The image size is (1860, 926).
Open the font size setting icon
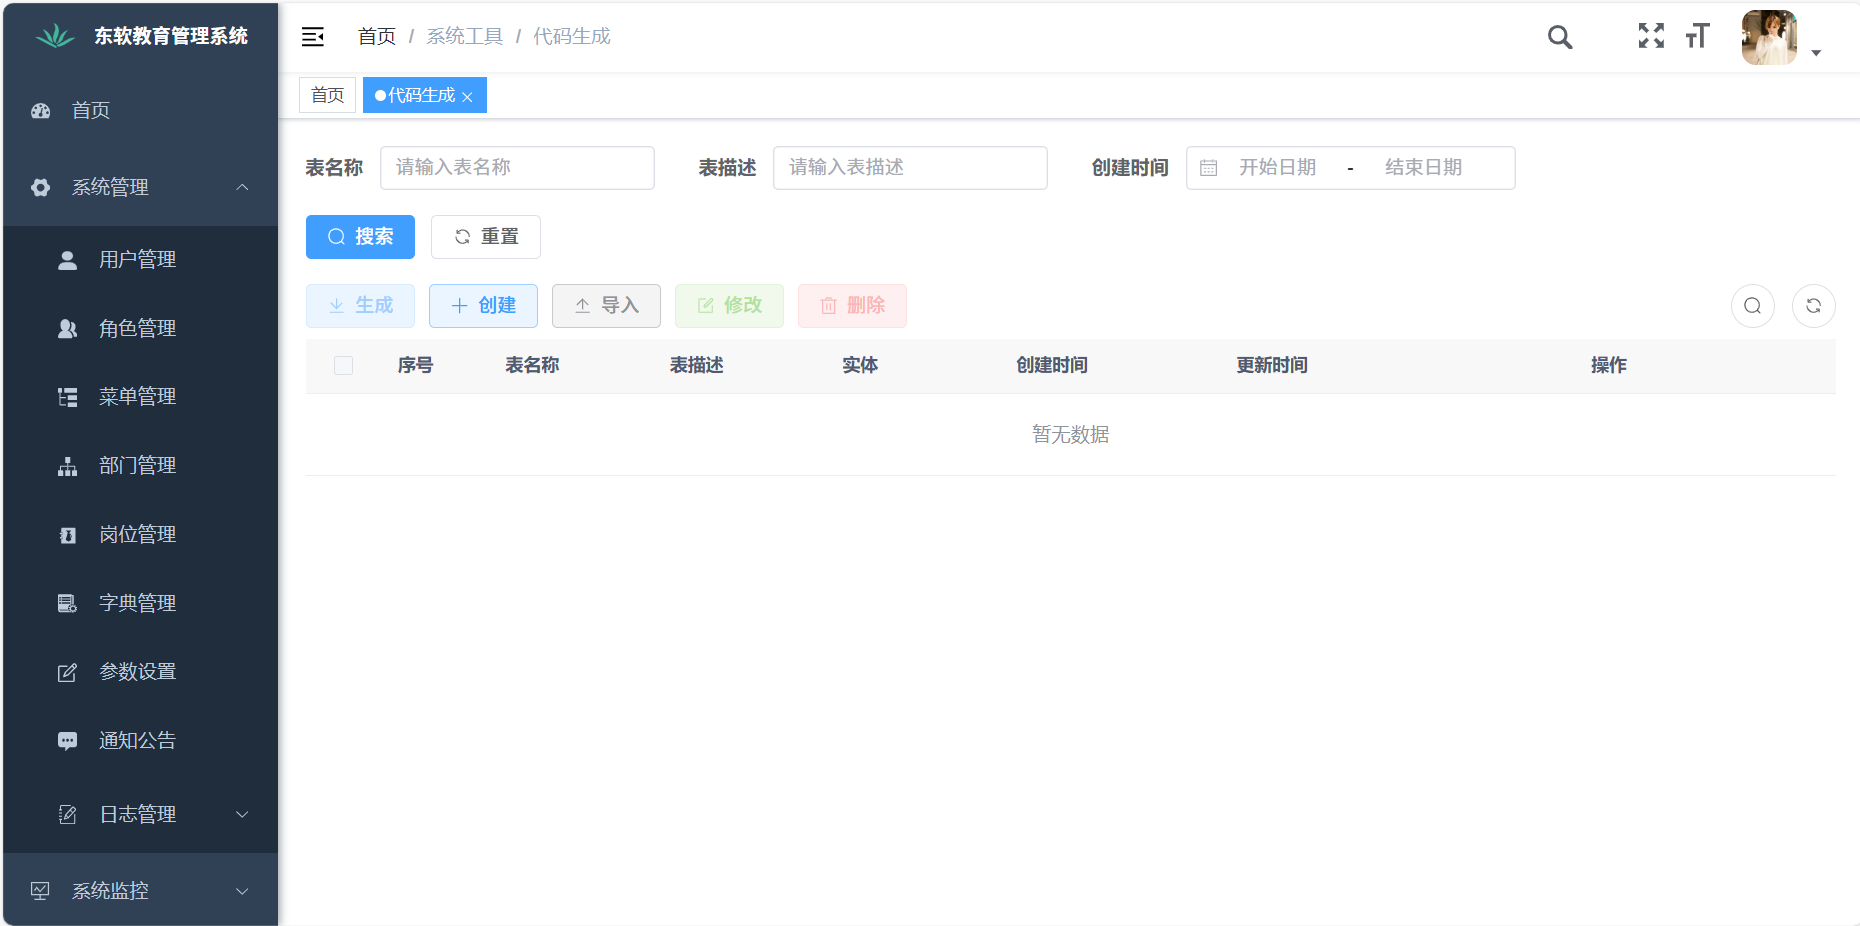[x=1697, y=36]
